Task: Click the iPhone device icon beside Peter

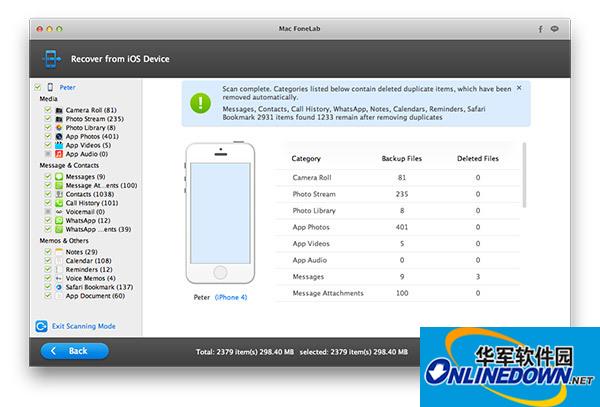Action: pyautogui.click(x=50, y=88)
